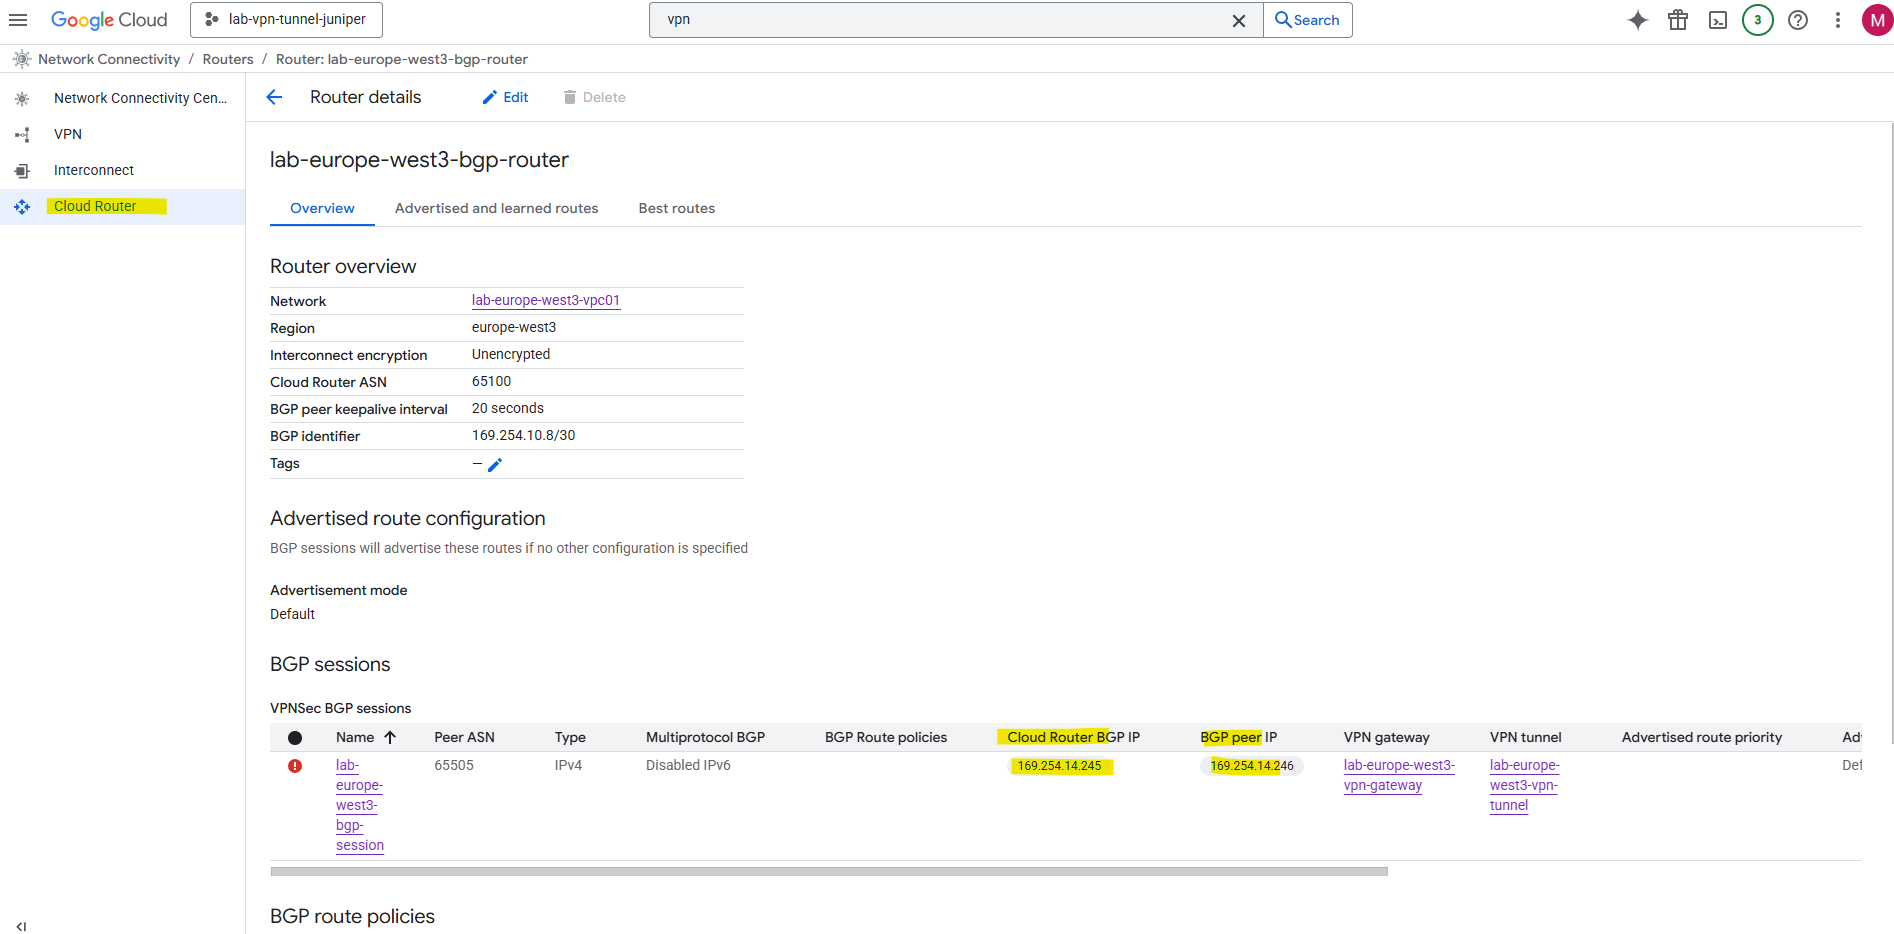Click Advertised route priority column header
Viewport: 1894px width, 934px height.
tap(1701, 737)
